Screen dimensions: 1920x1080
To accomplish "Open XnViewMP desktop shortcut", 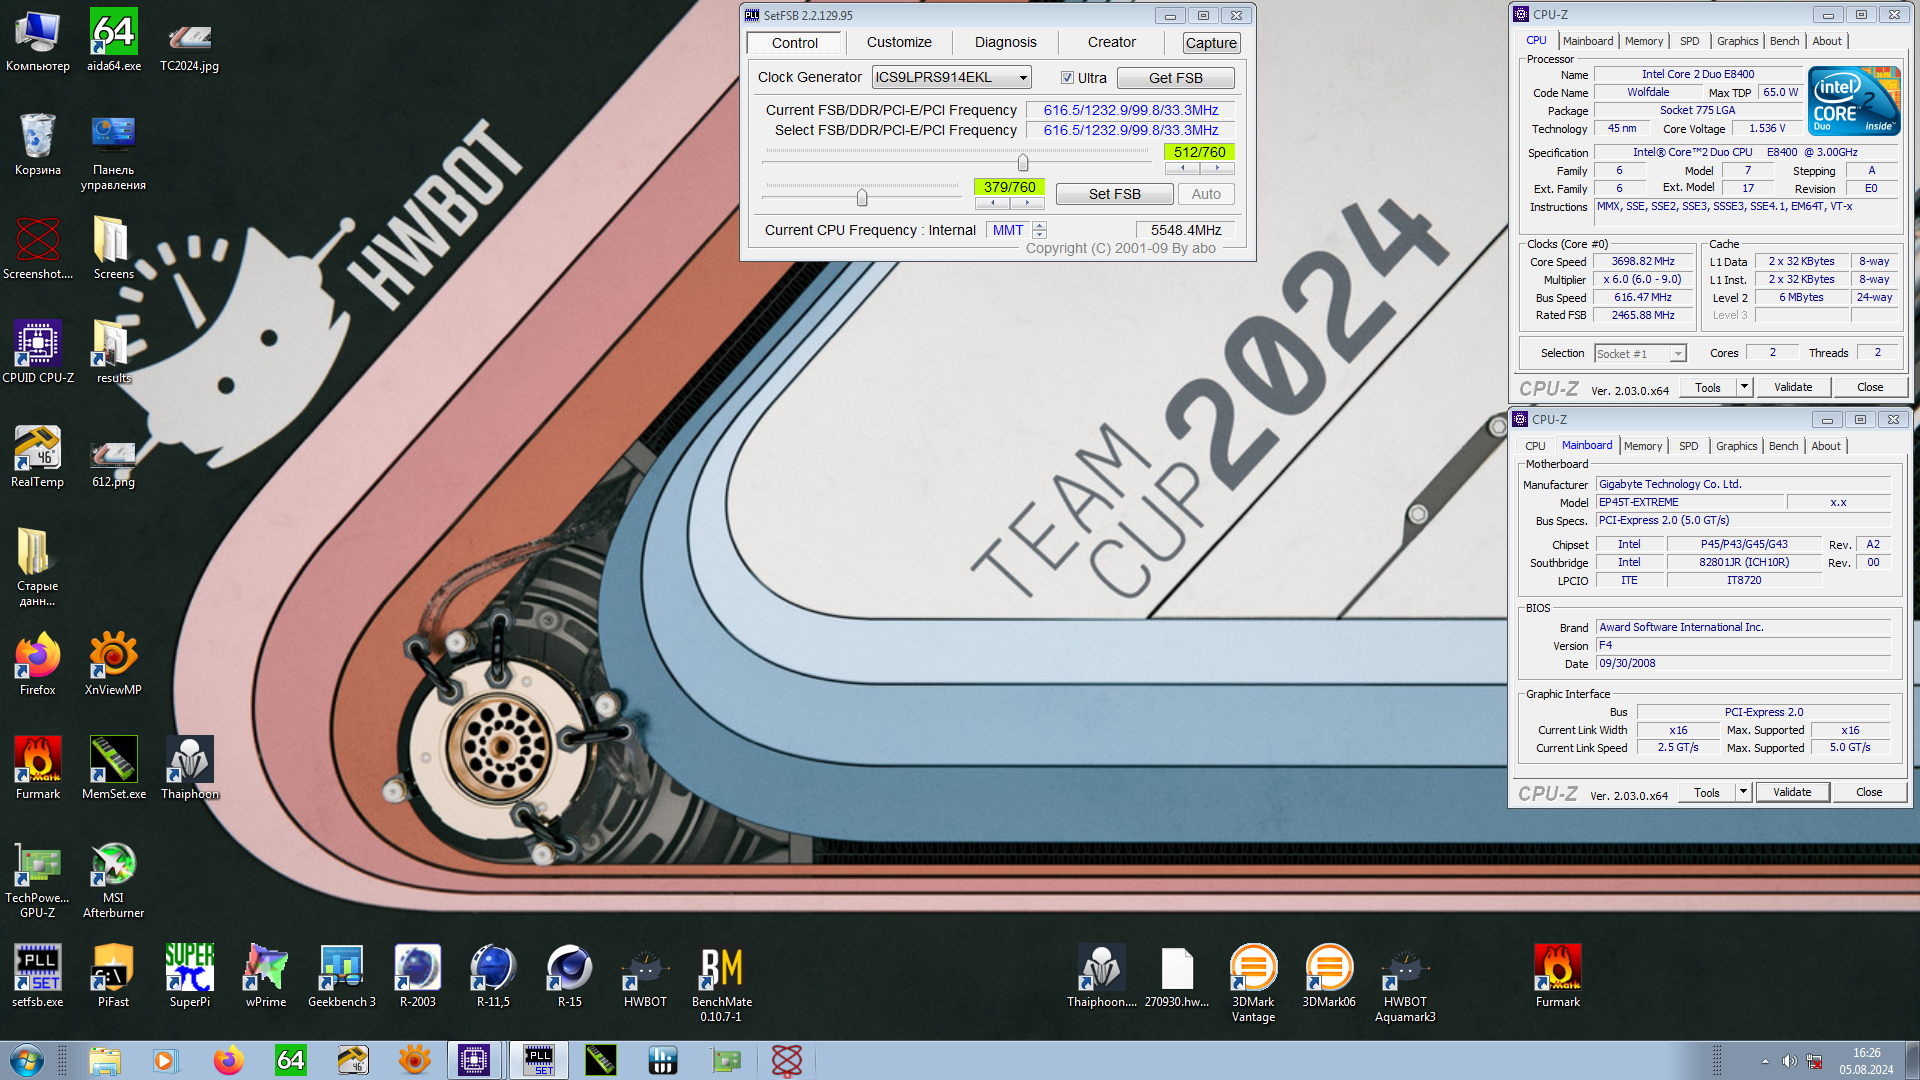I will (x=113, y=664).
